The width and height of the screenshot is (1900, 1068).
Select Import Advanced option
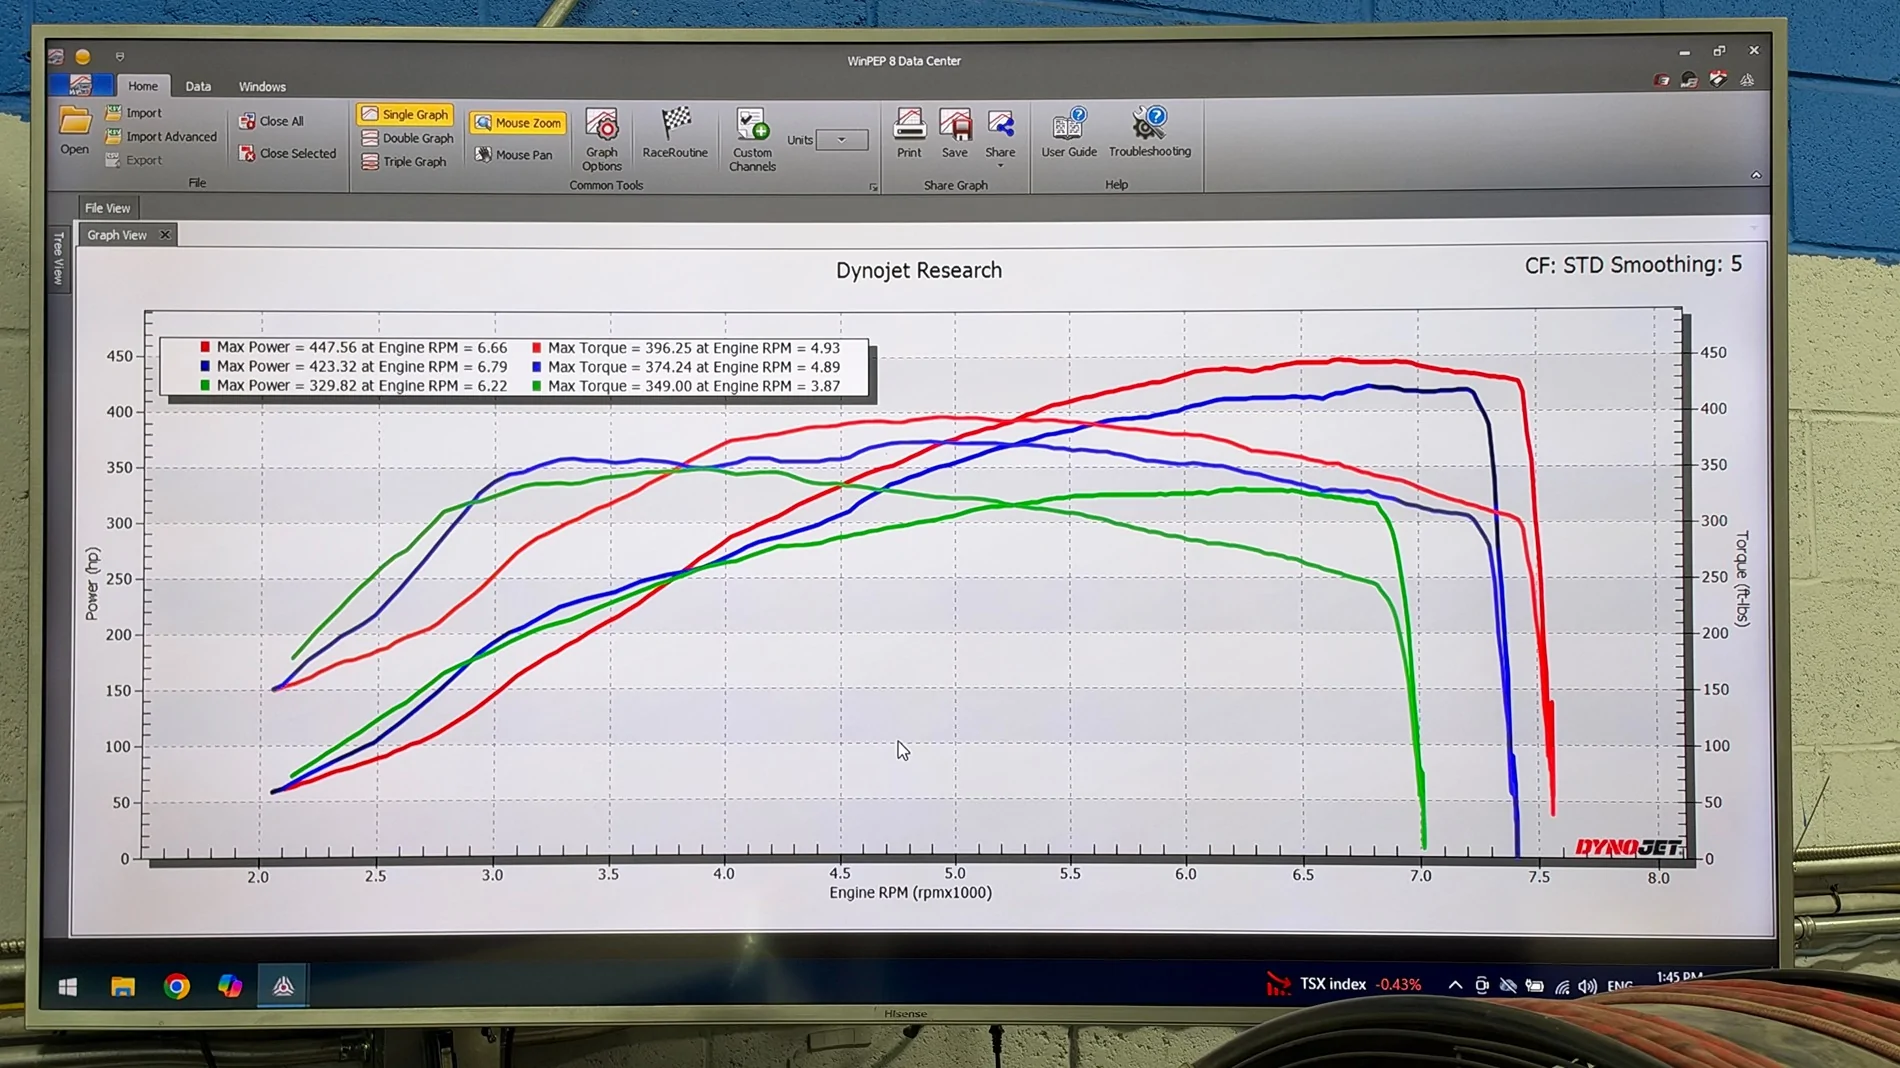point(161,136)
